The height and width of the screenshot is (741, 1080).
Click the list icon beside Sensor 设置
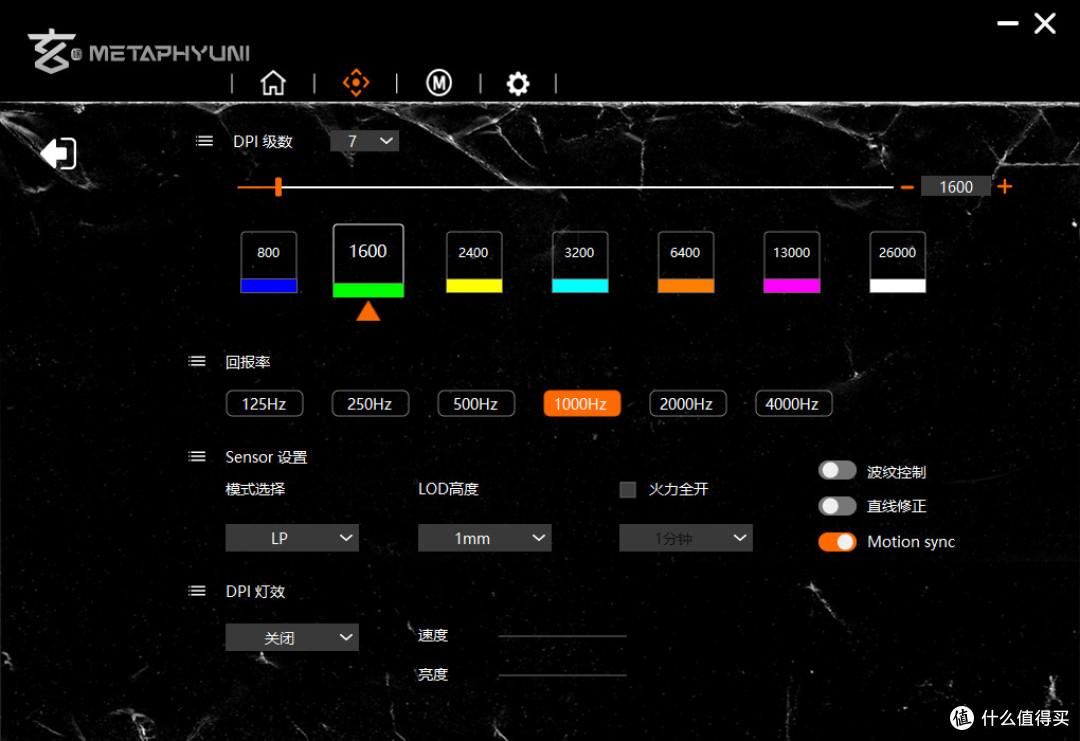coord(197,457)
